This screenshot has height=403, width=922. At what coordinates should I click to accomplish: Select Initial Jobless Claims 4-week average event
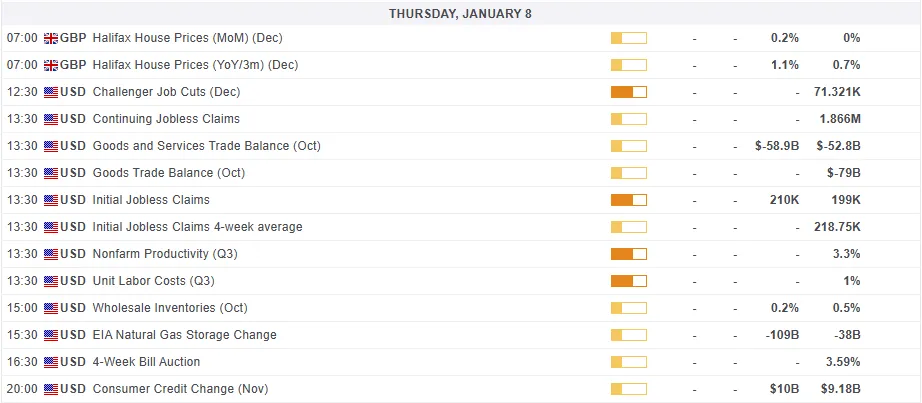[x=197, y=227]
